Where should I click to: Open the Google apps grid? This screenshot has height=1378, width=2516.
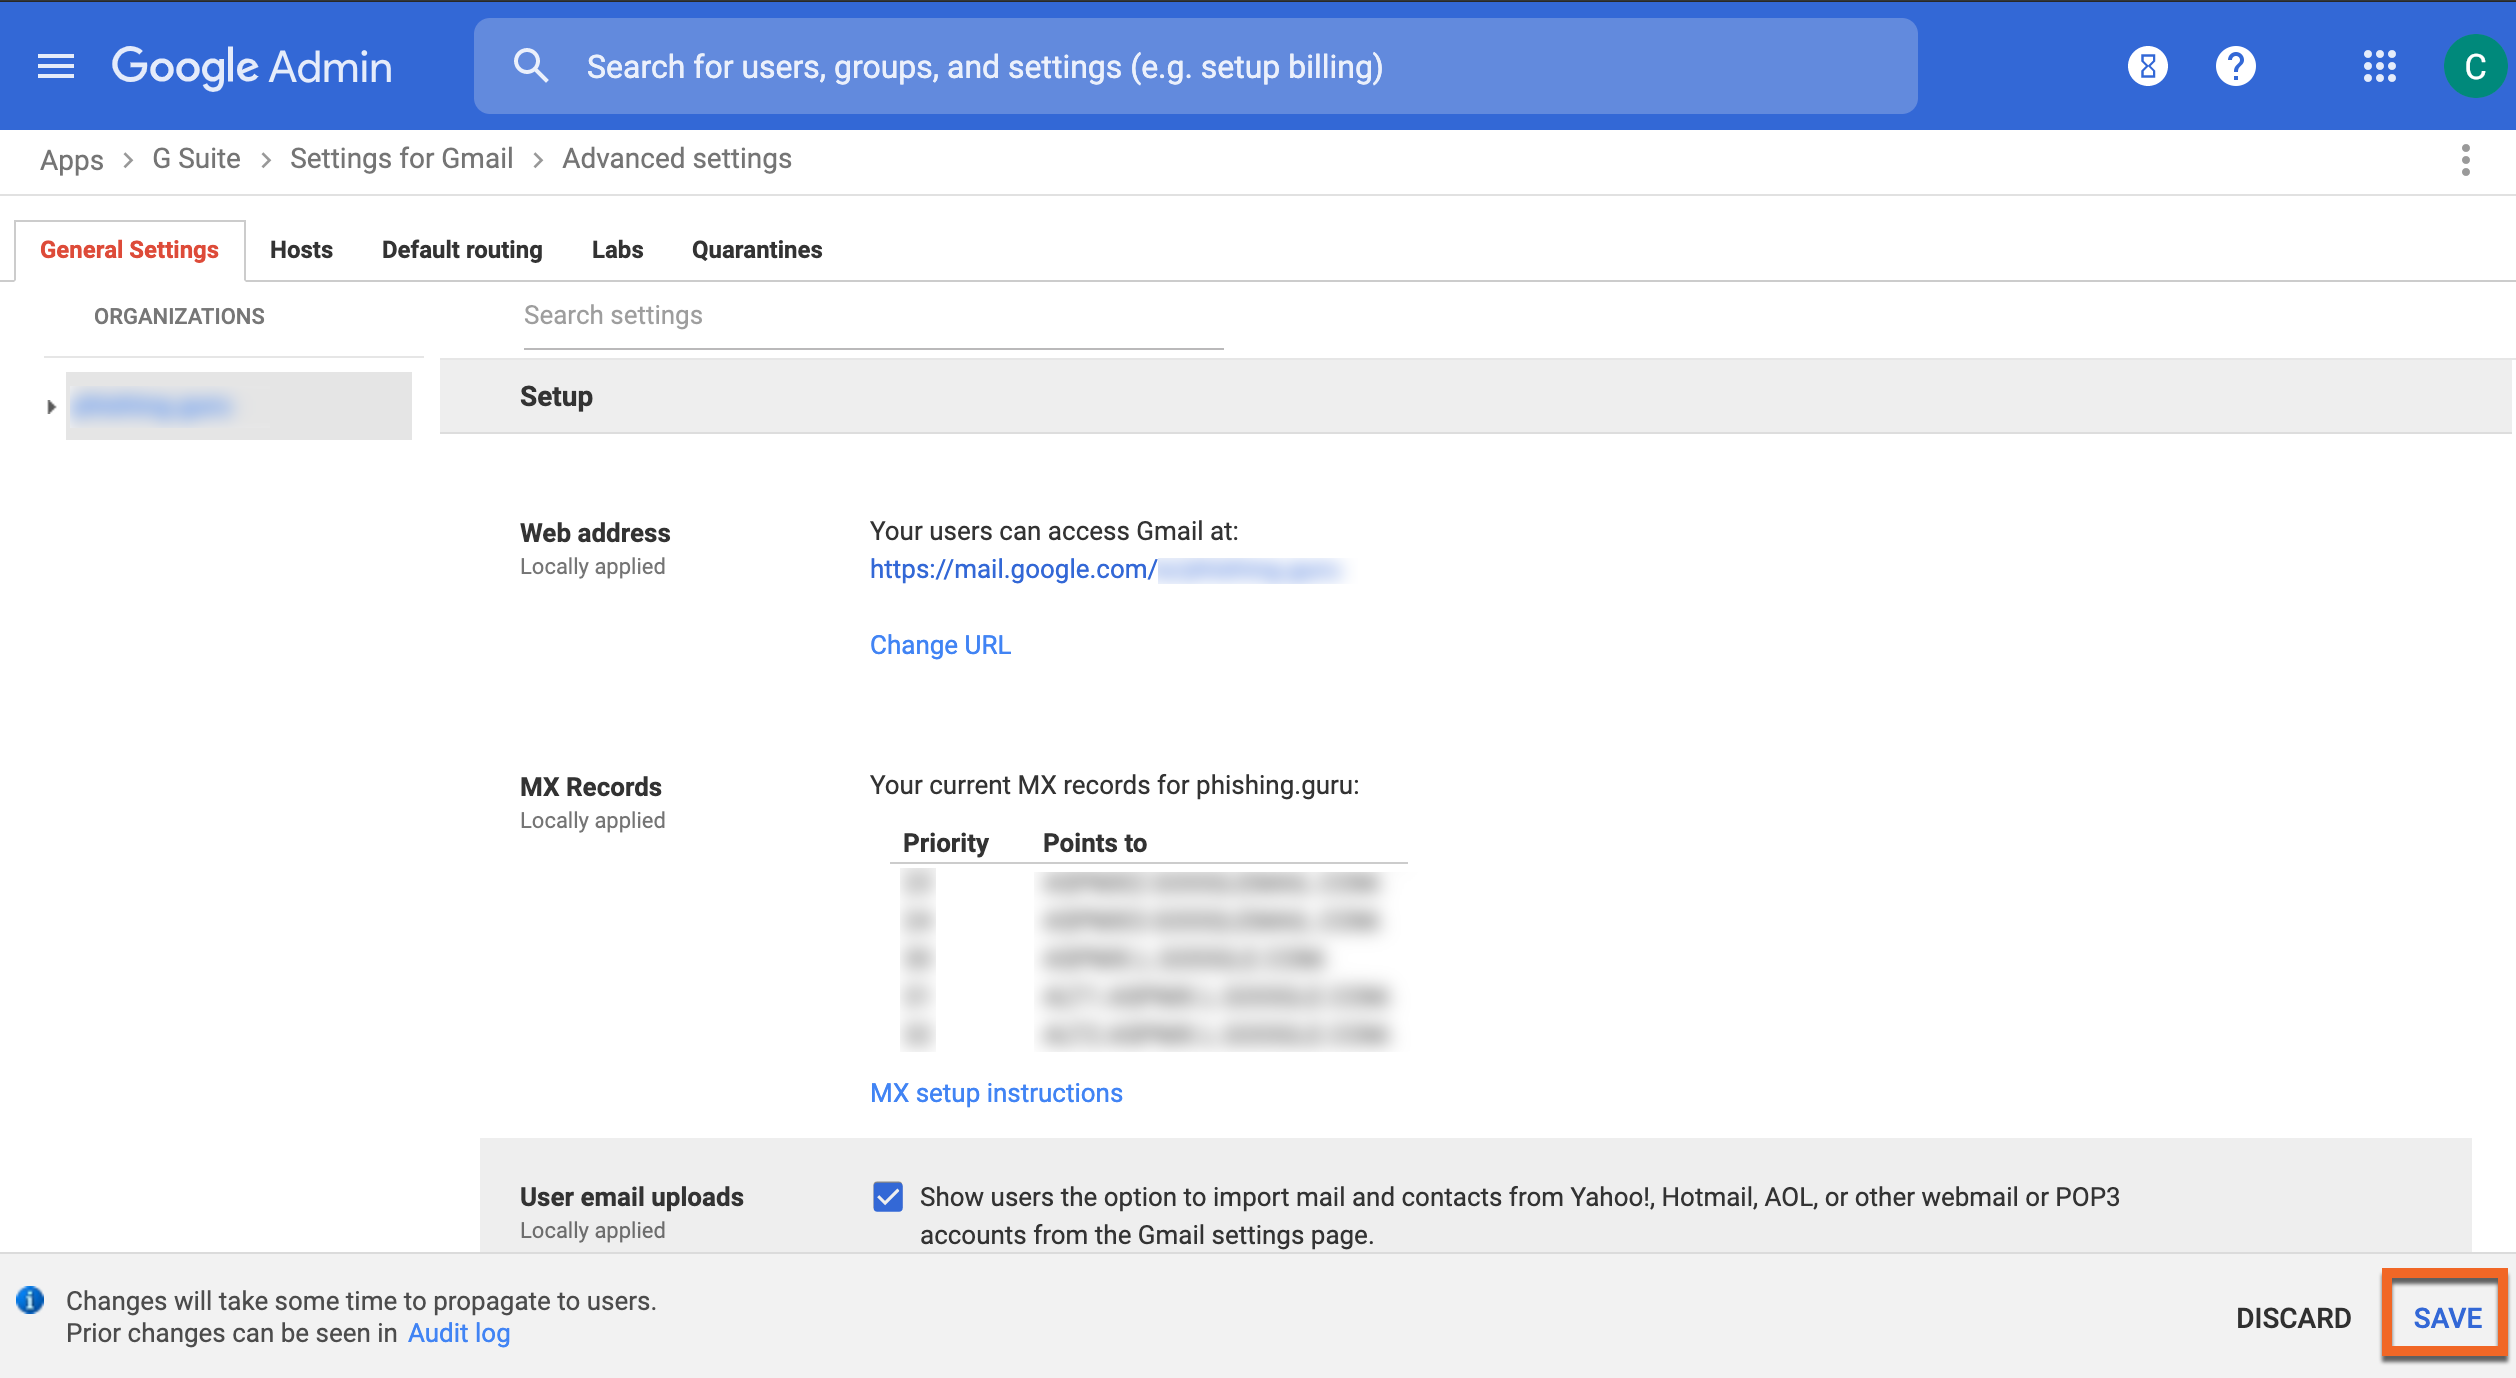pyautogui.click(x=2379, y=66)
